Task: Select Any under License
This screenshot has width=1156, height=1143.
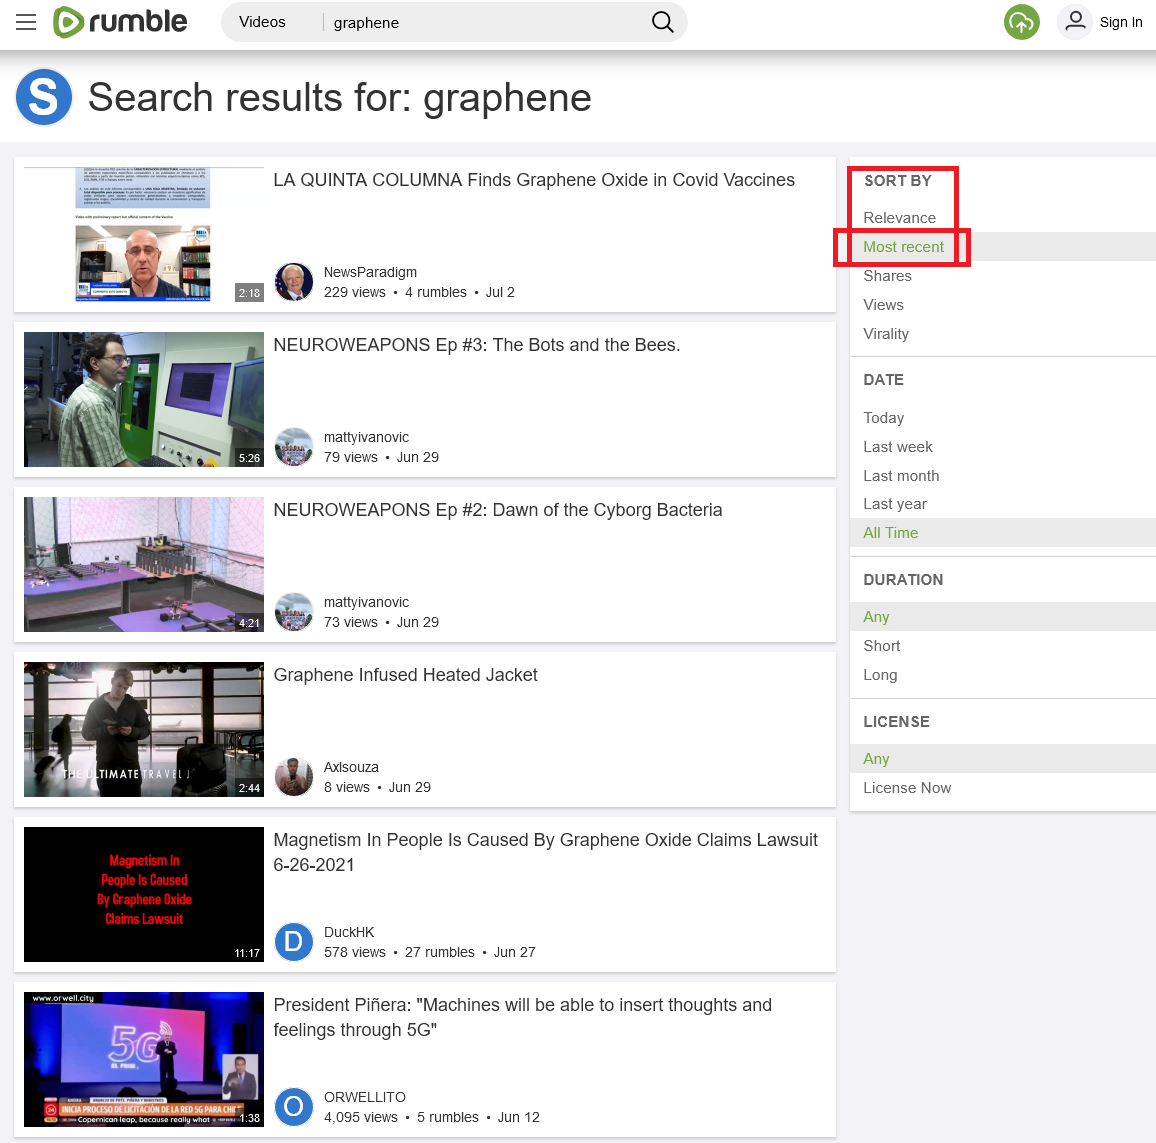Action: (876, 759)
